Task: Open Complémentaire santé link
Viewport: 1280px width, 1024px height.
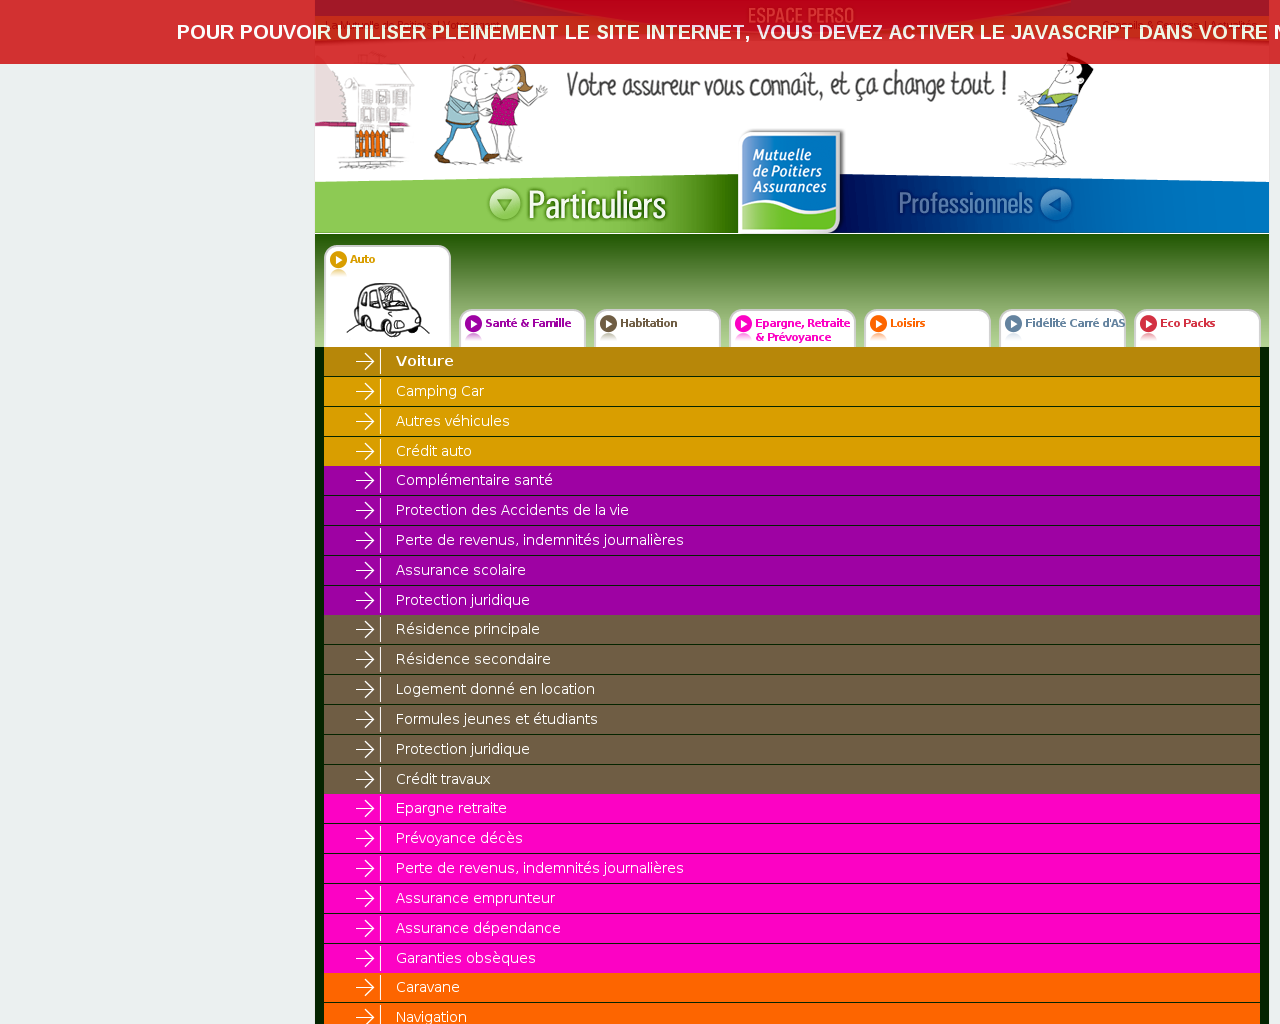Action: pyautogui.click(x=792, y=481)
